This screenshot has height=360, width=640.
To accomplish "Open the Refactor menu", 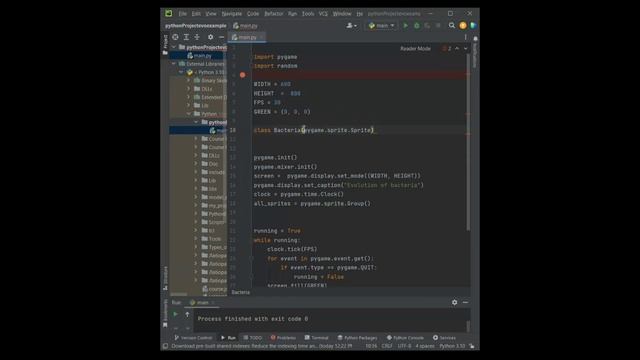I will [x=273, y=13].
